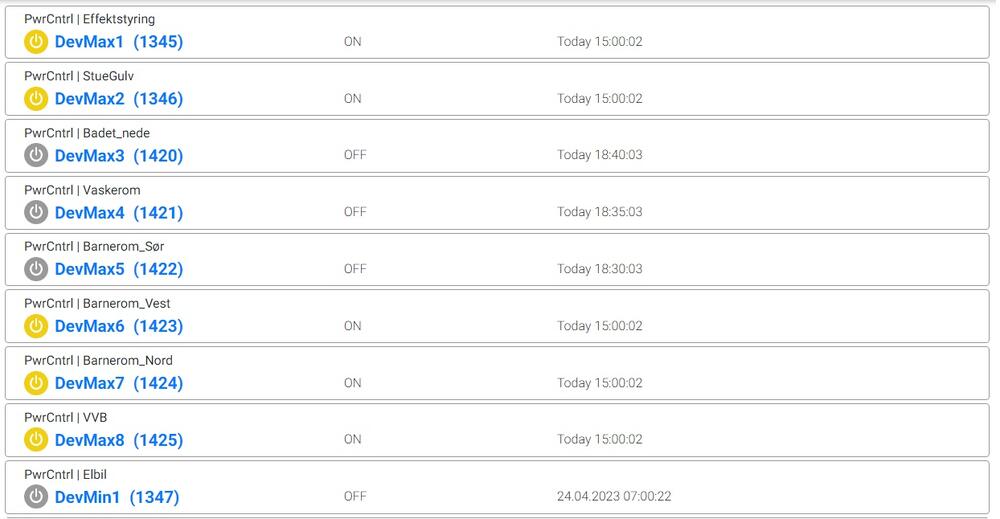
Task: Open the DevMax6 (1423) device link
Action: click(118, 326)
